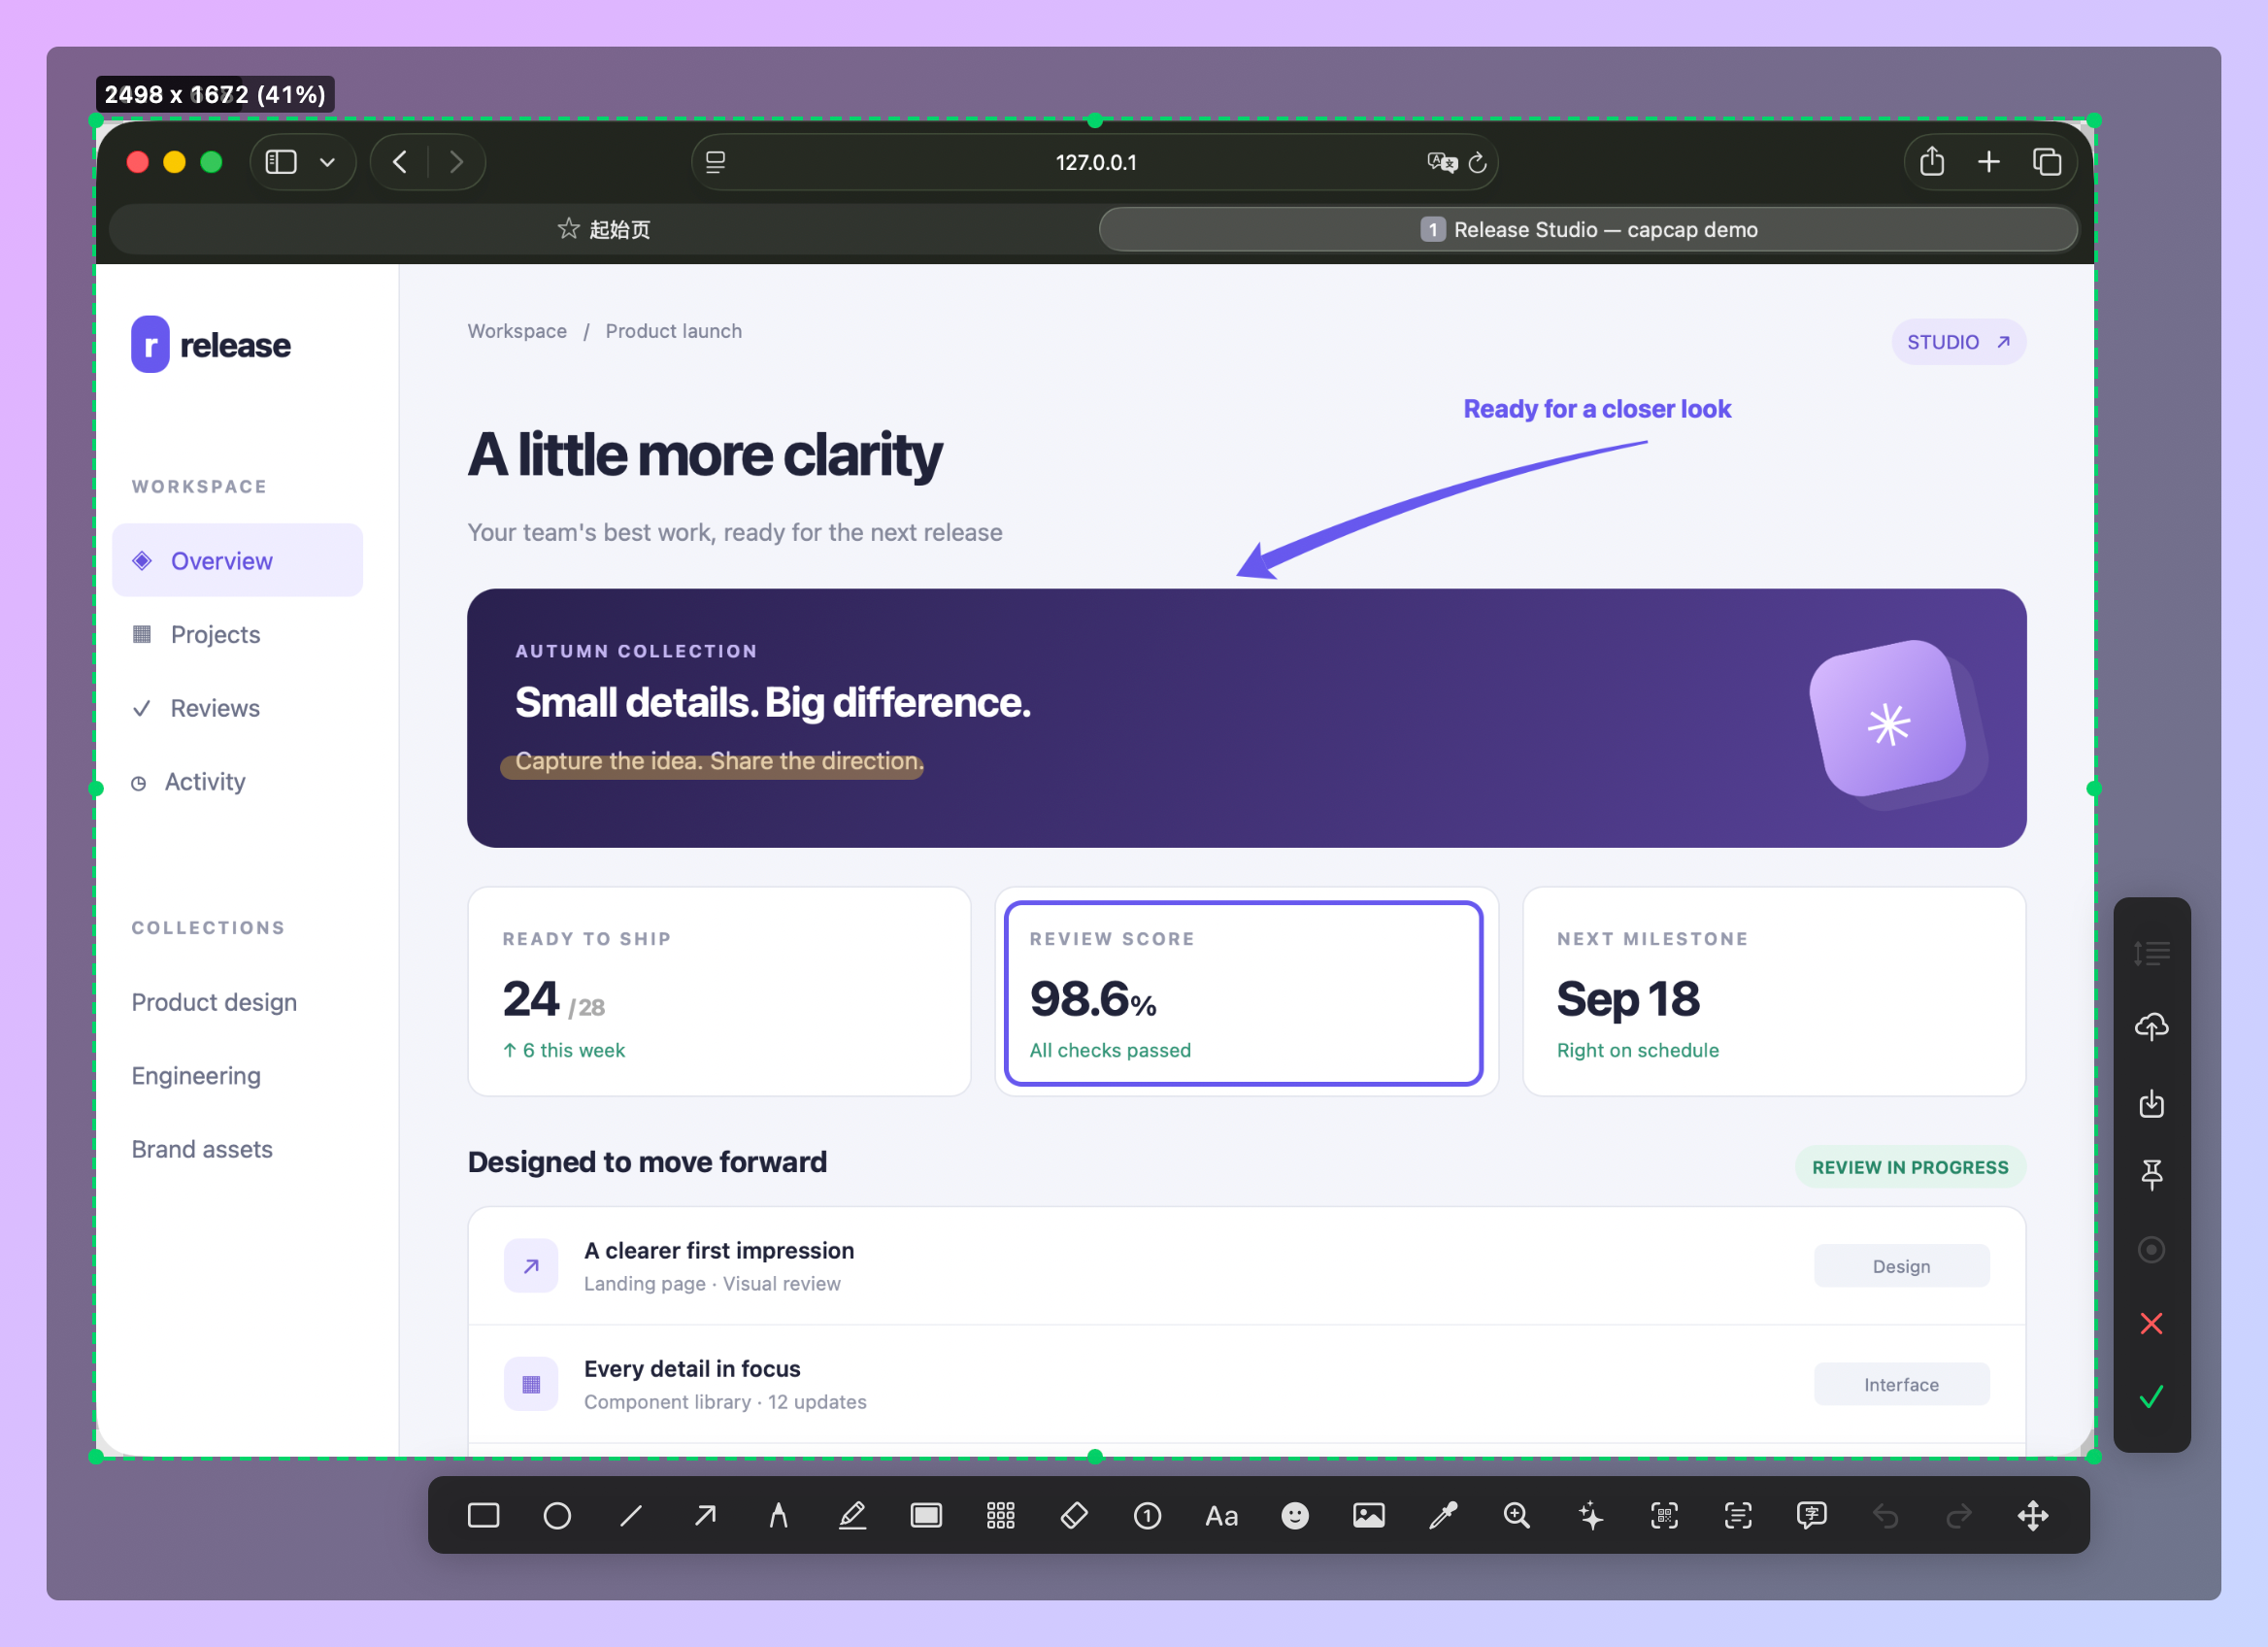The height and width of the screenshot is (1647, 2268).
Task: Open the 'A clearer first impression' row
Action: click(x=1246, y=1266)
